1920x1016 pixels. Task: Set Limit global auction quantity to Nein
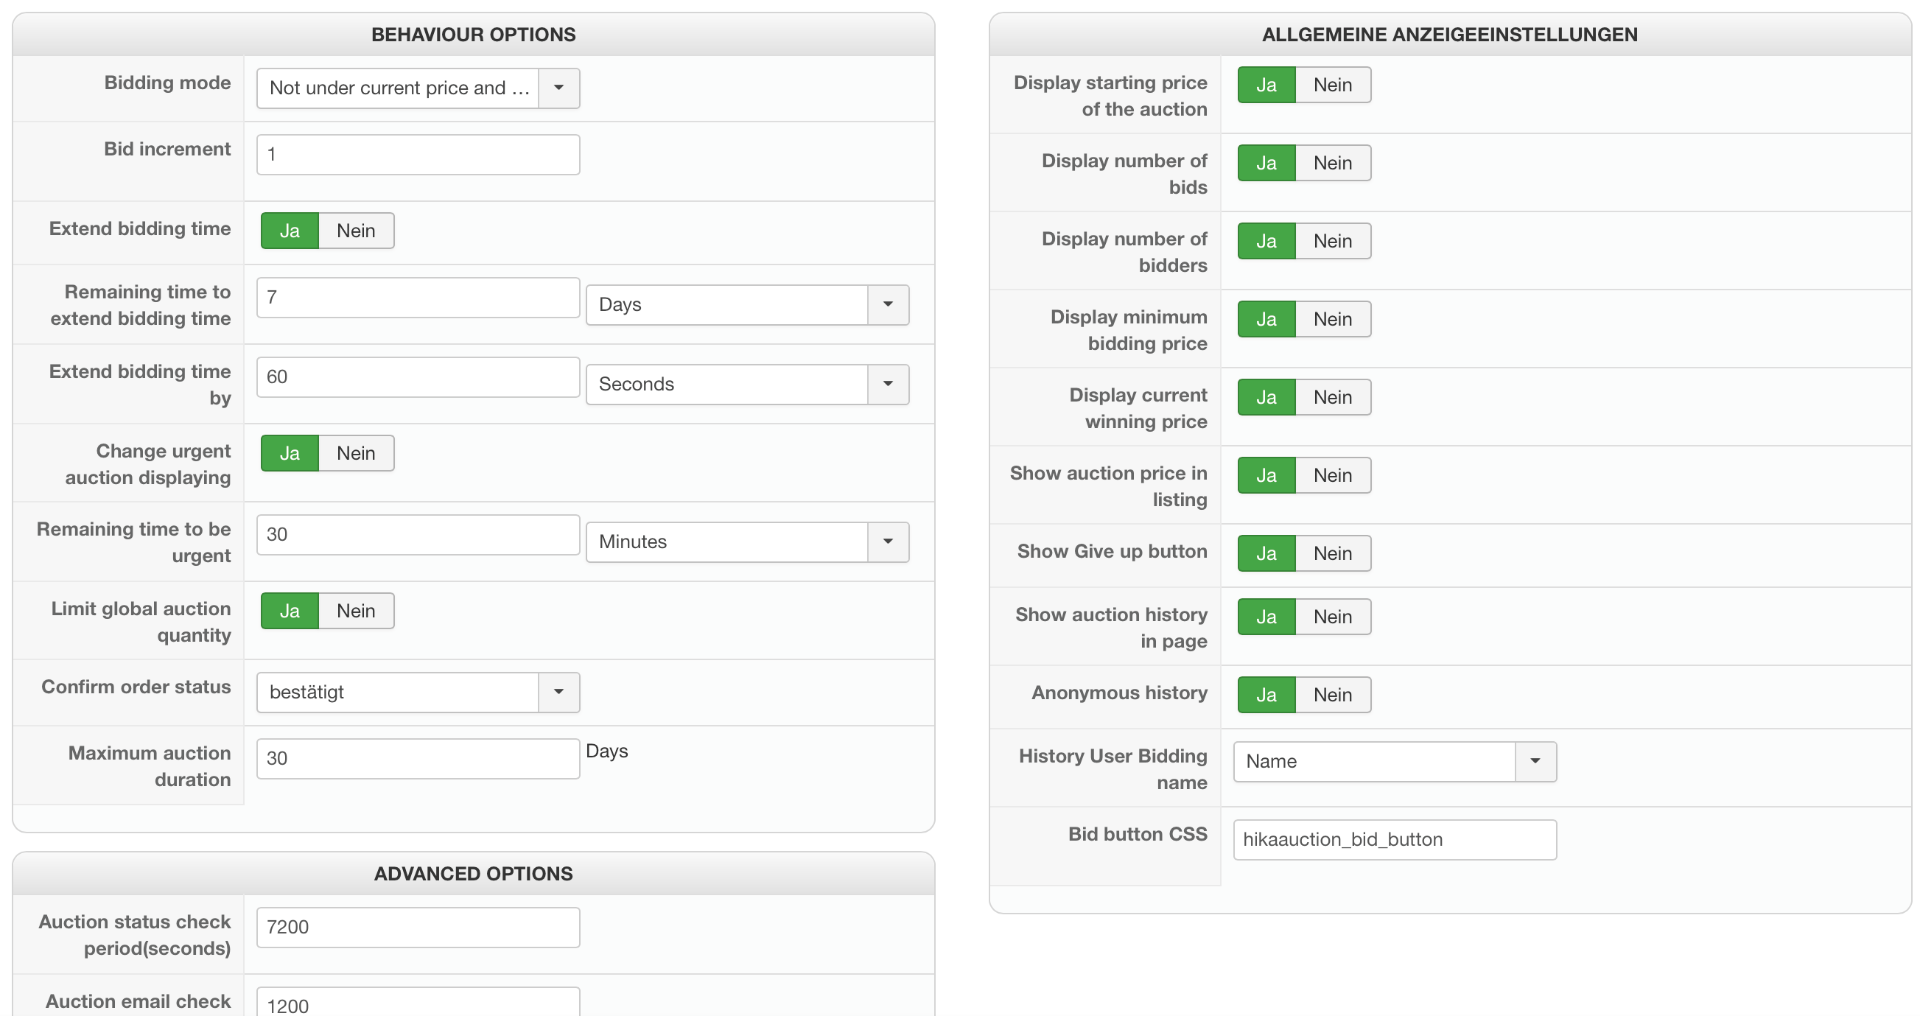(356, 611)
